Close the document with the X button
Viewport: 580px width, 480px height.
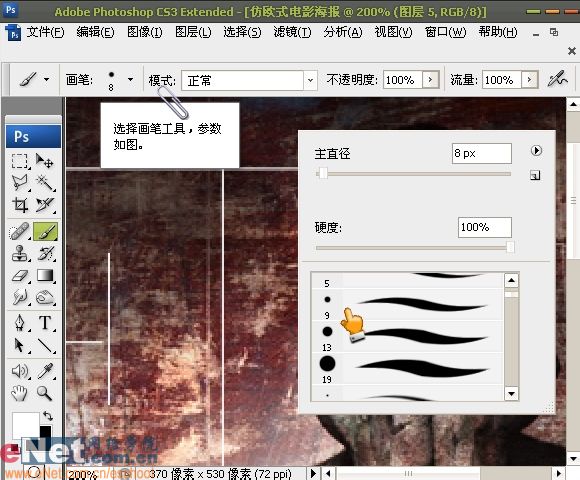(571, 51)
